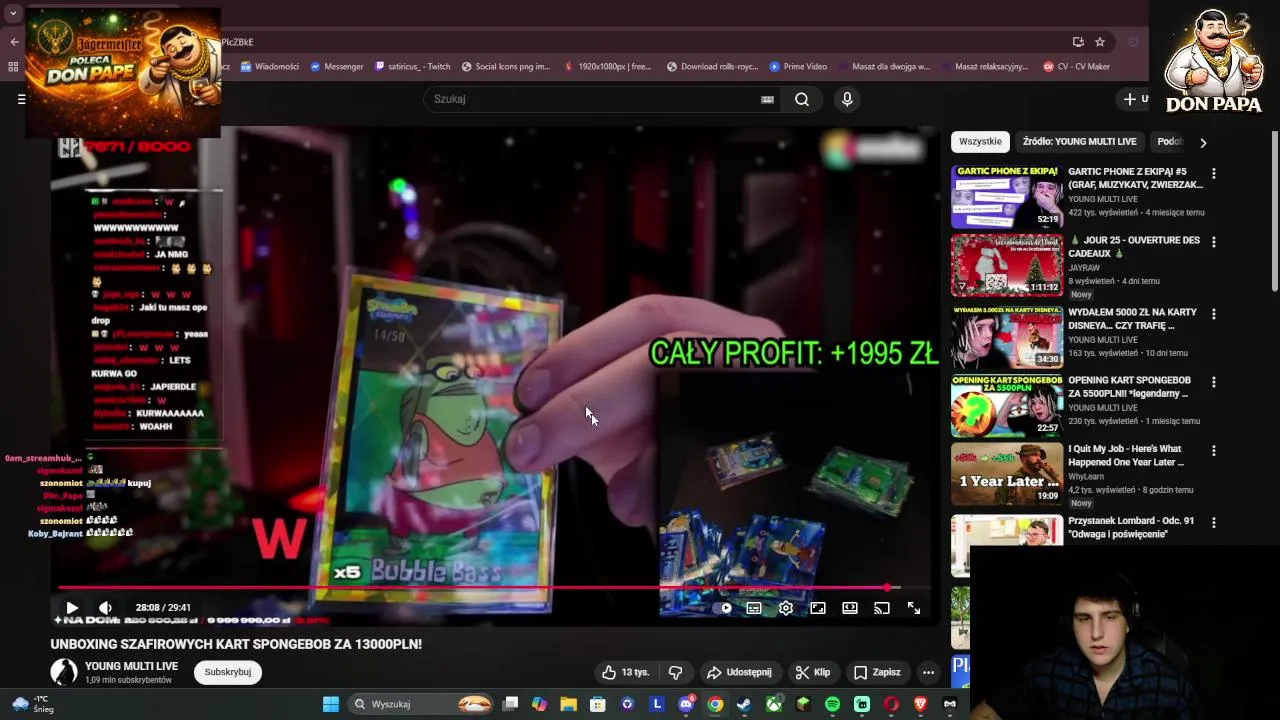1280x720 pixels.
Task: Switch to miniplayer mode
Action: [818, 608]
